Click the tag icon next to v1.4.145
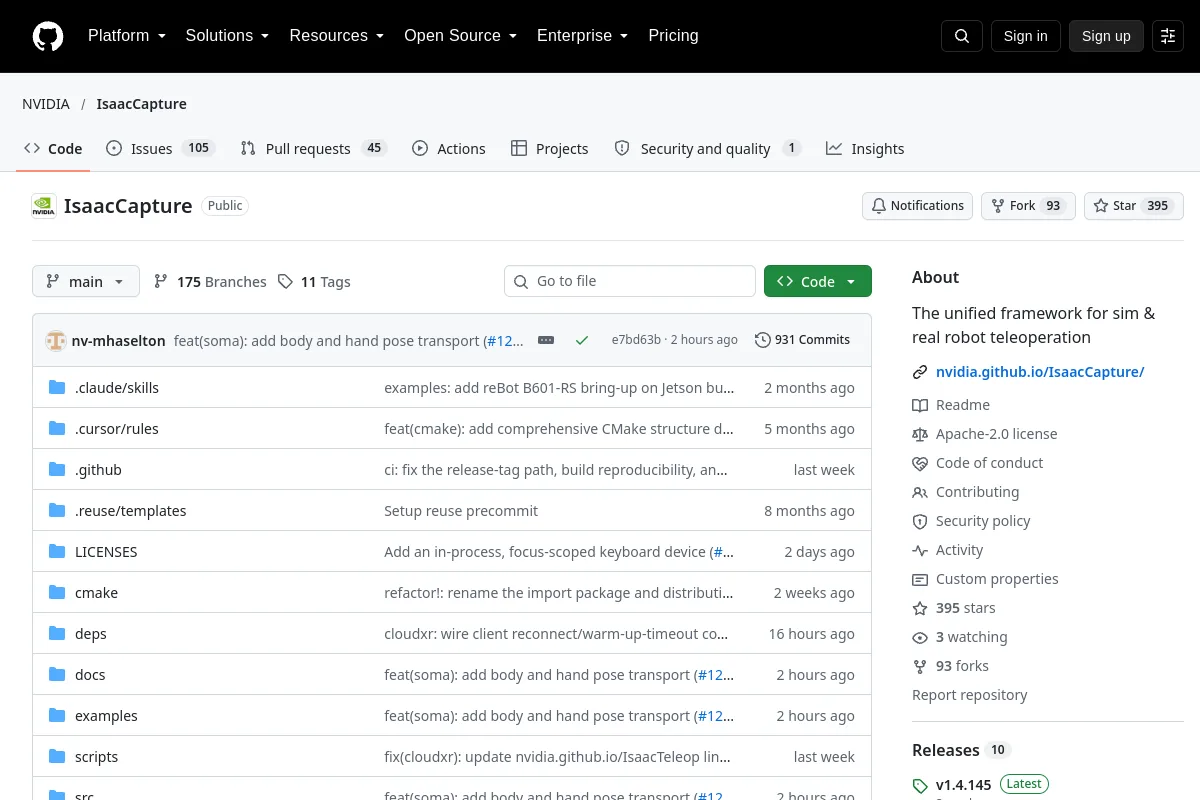1200x800 pixels. pyautogui.click(x=920, y=786)
